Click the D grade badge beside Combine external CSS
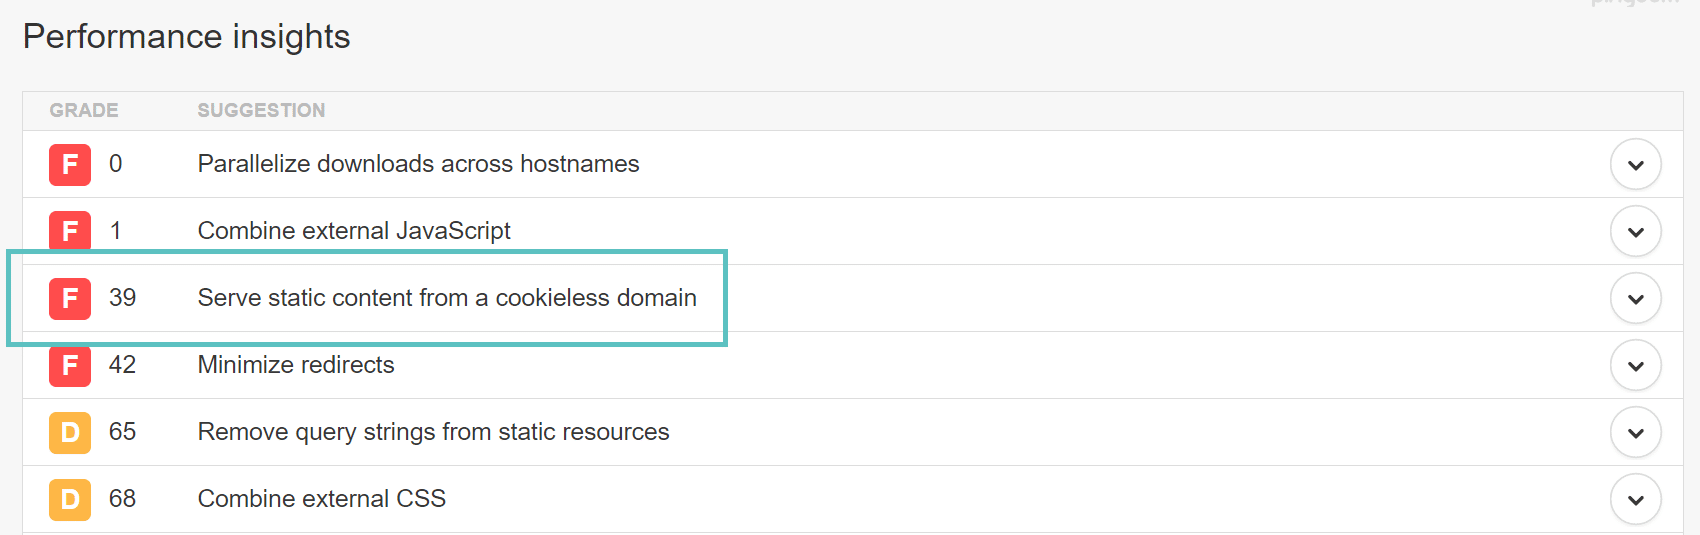Image resolution: width=1700 pixels, height=535 pixels. tap(70, 499)
